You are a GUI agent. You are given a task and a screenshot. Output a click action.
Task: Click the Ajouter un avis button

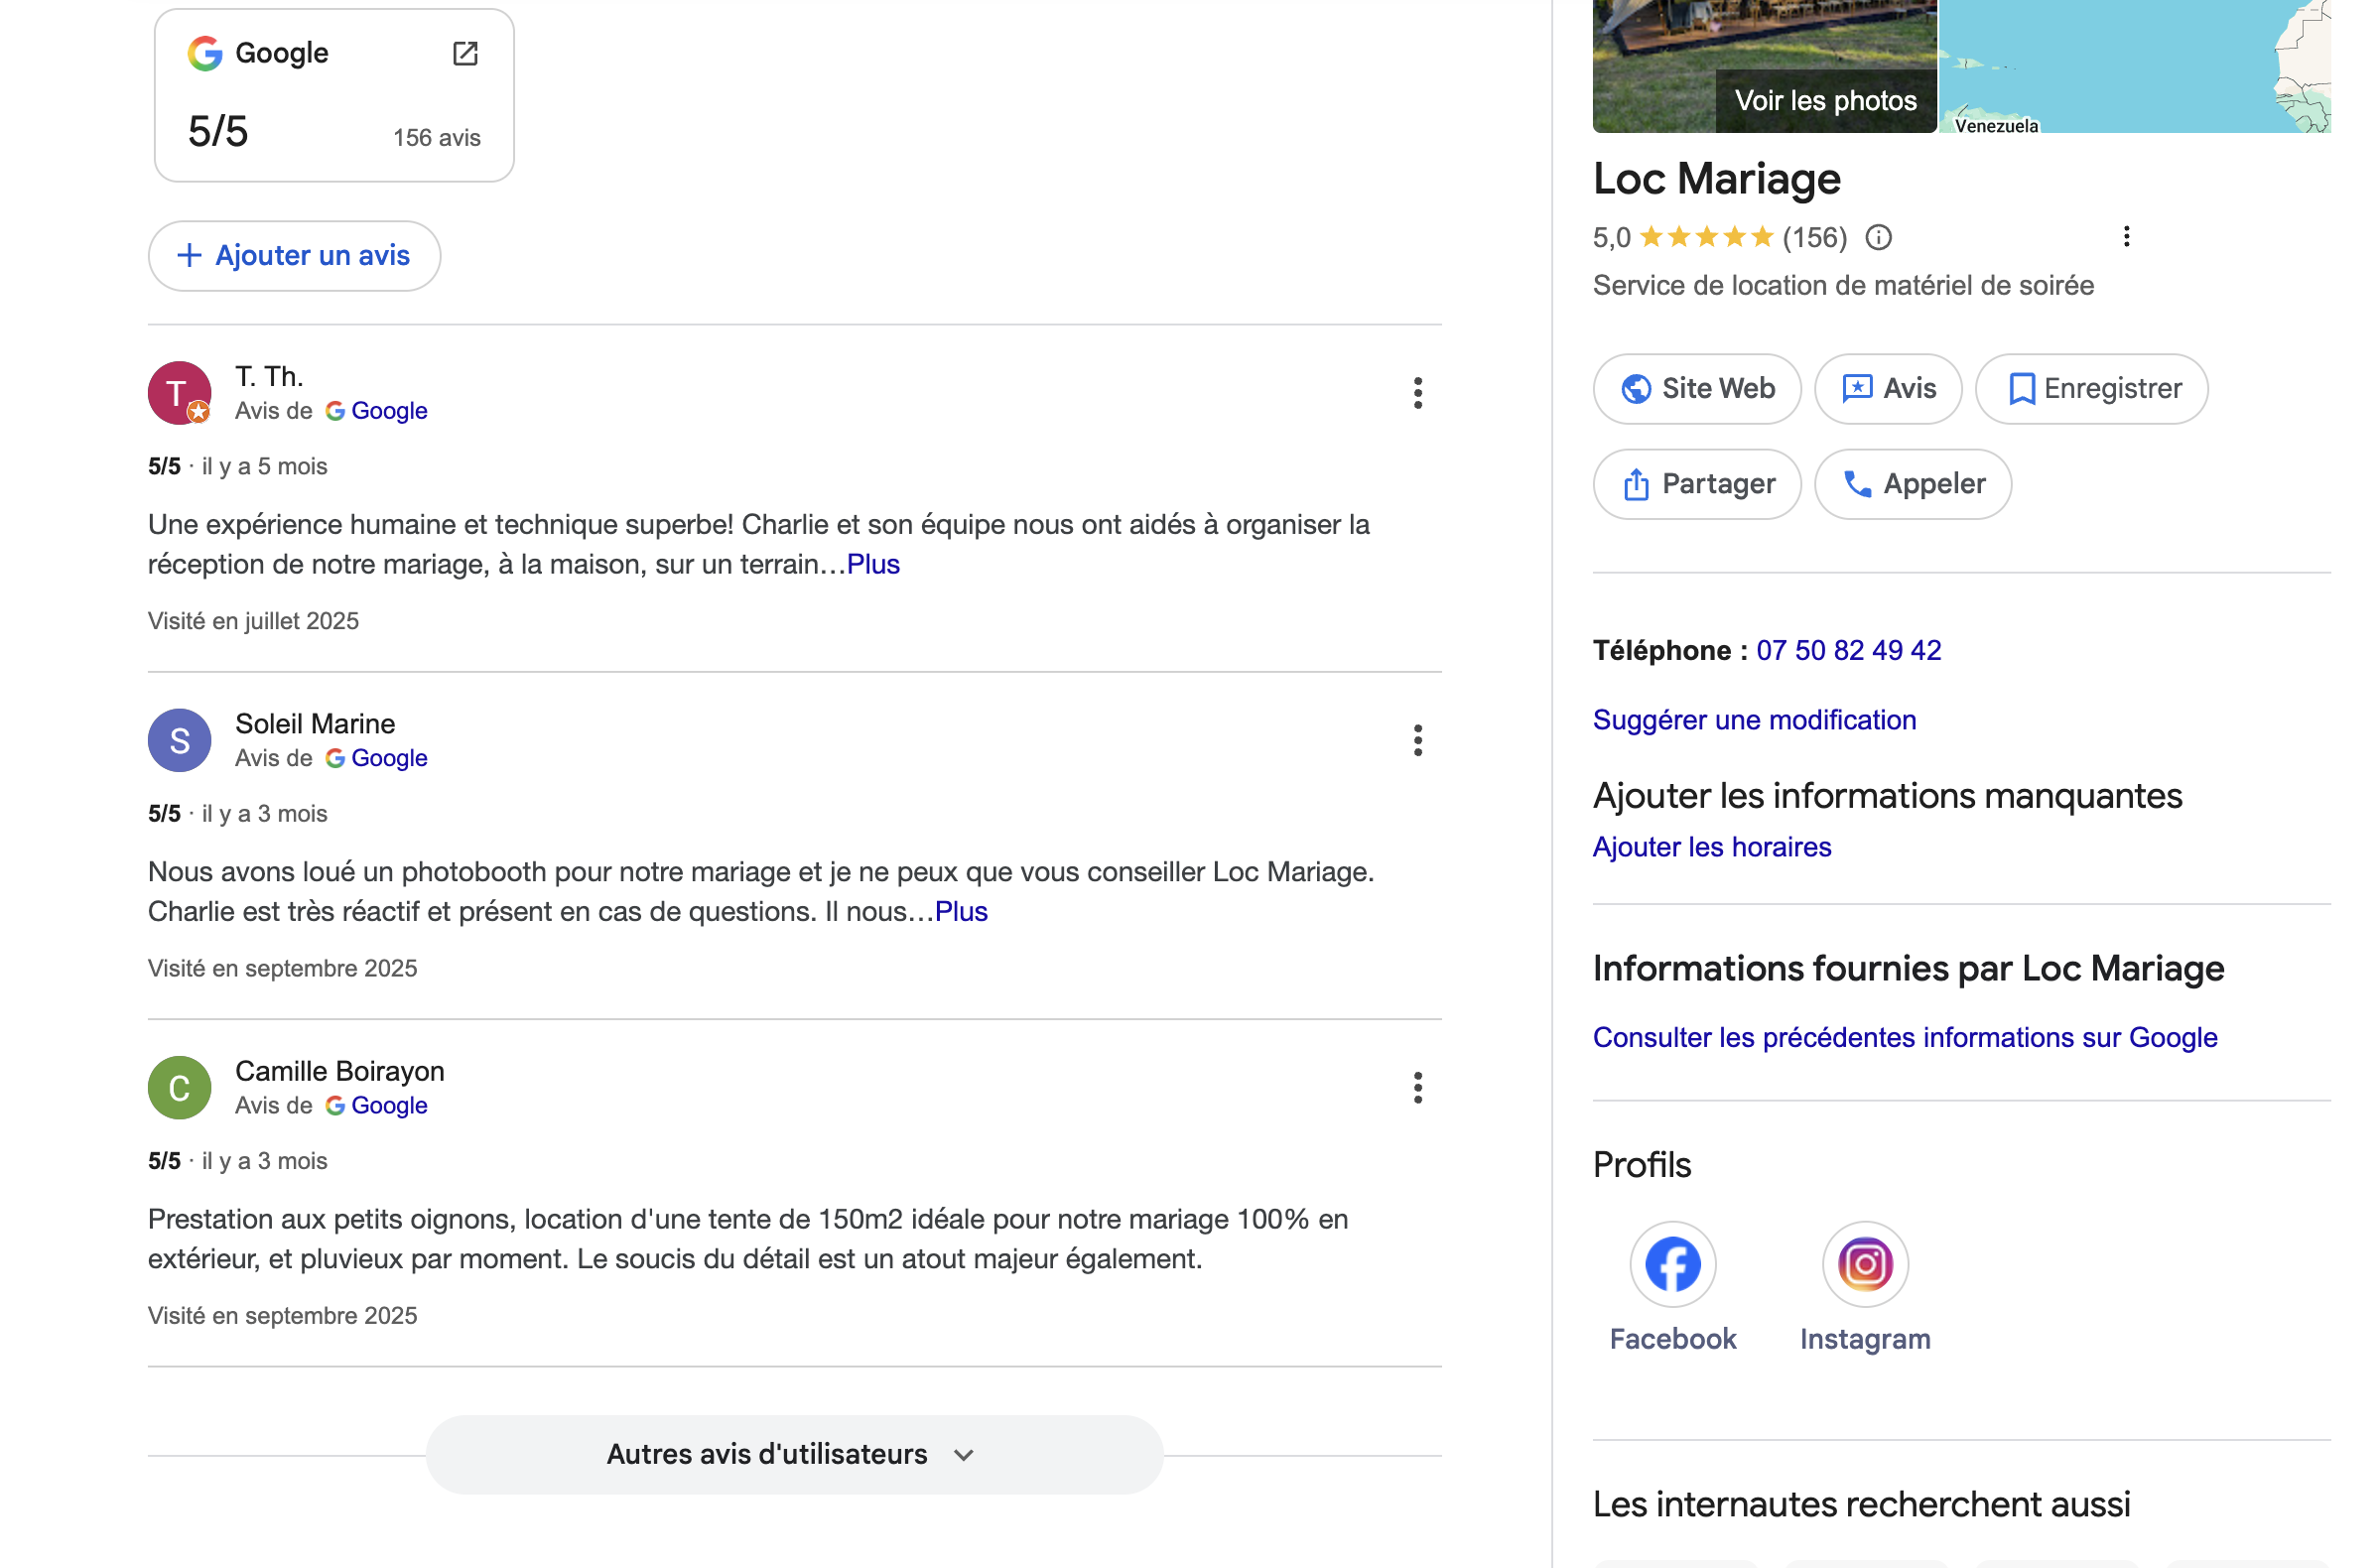pyautogui.click(x=293, y=256)
